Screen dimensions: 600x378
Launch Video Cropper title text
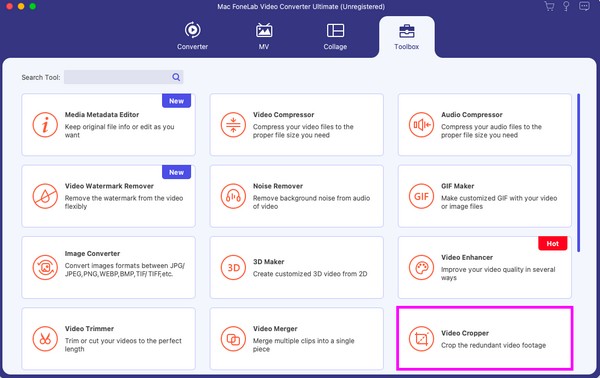click(x=465, y=333)
